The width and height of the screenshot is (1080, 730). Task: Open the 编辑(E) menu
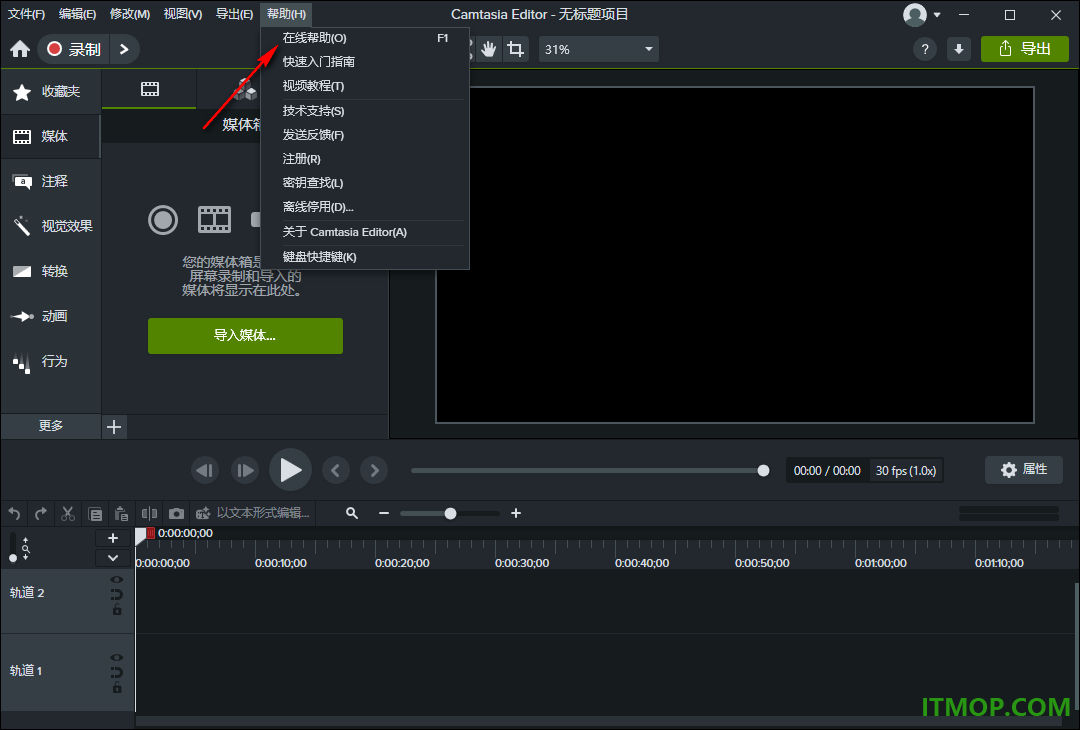[77, 14]
